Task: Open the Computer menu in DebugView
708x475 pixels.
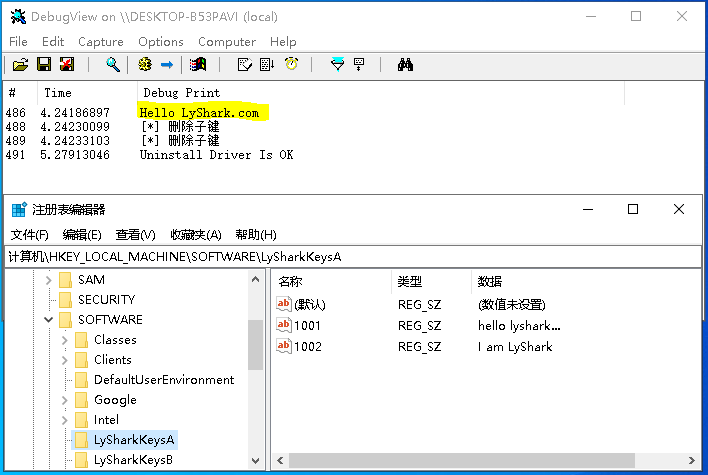Action: pos(227,42)
